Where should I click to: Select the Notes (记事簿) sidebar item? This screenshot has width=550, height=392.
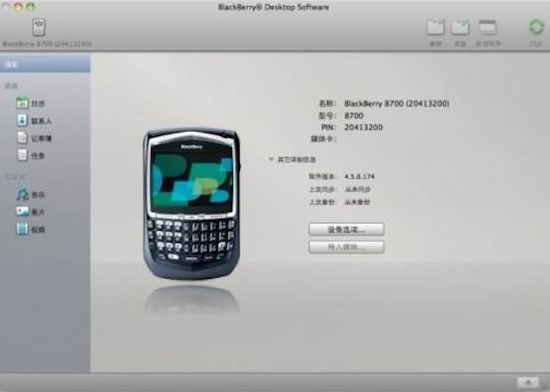click(x=34, y=138)
